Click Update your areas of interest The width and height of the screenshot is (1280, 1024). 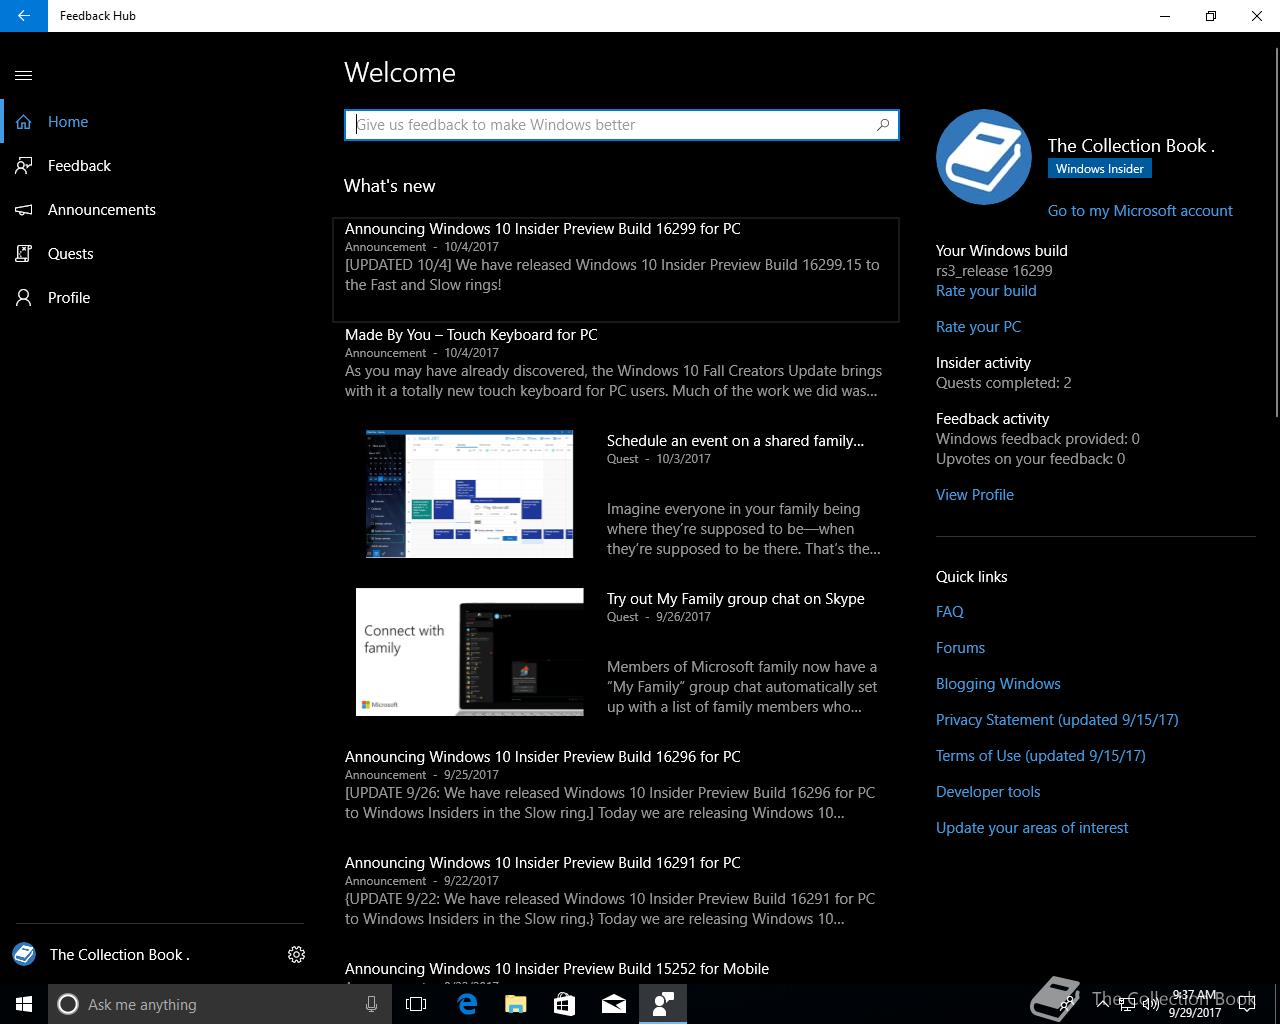pos(1032,828)
